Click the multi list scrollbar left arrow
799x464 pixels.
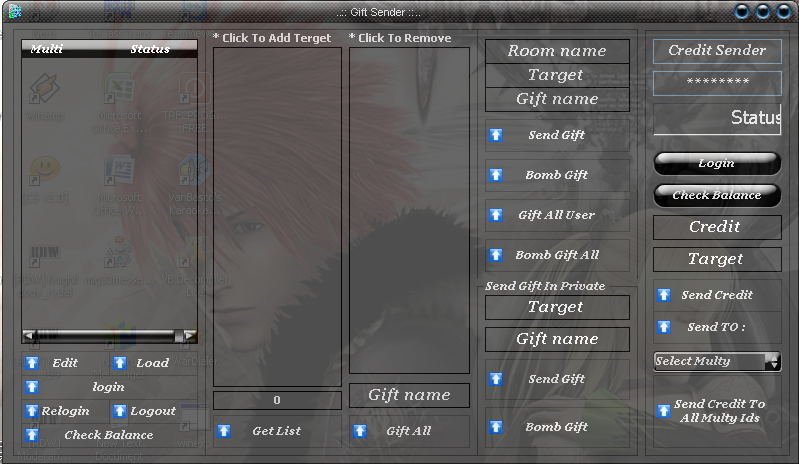coord(29,335)
